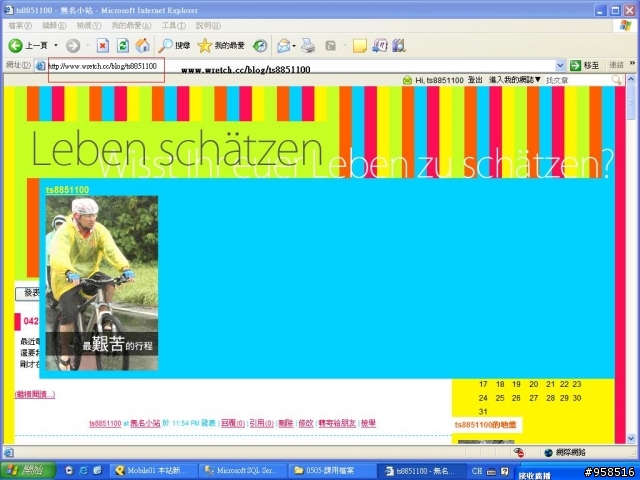Expand the address bar dropdown list
640x480 pixels.
tap(560, 65)
